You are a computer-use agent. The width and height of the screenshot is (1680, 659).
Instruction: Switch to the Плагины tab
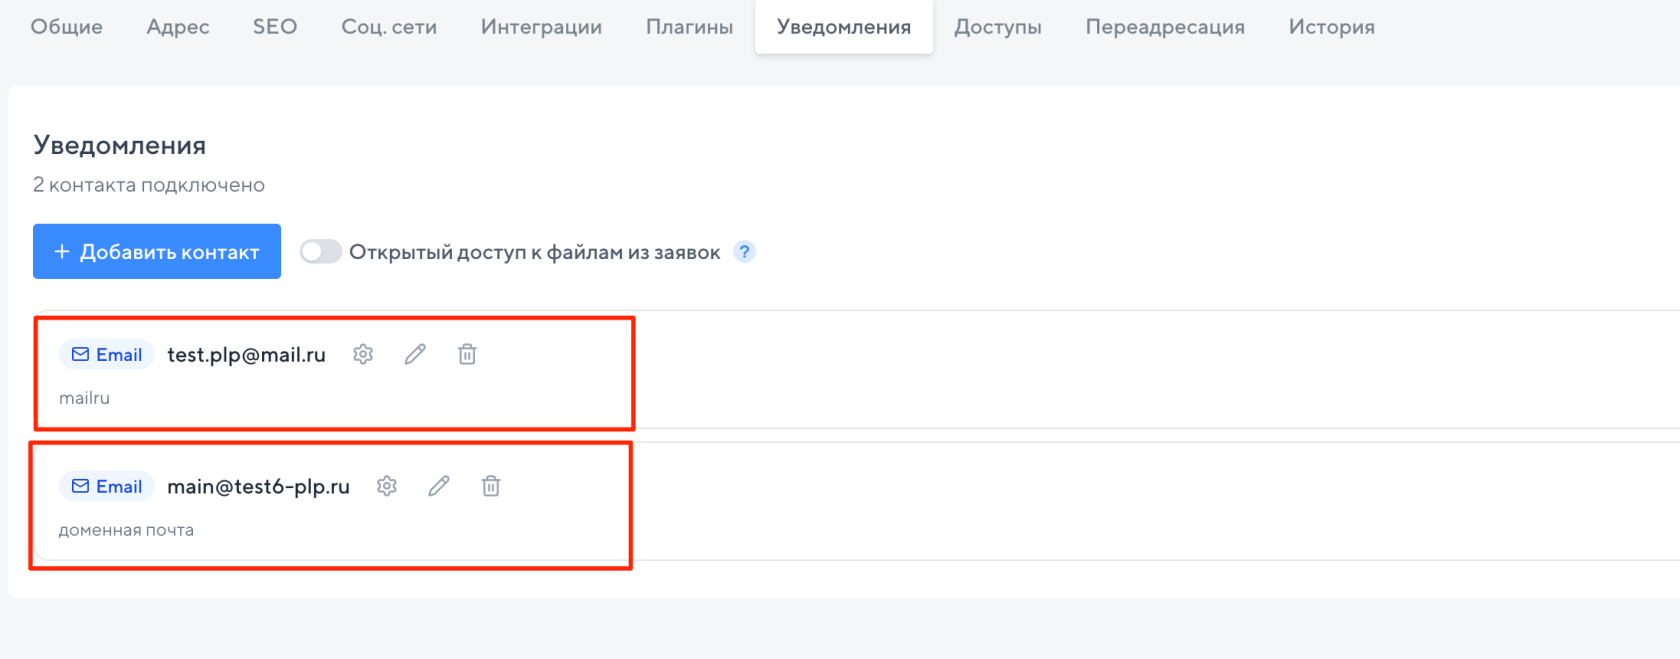pyautogui.click(x=689, y=27)
